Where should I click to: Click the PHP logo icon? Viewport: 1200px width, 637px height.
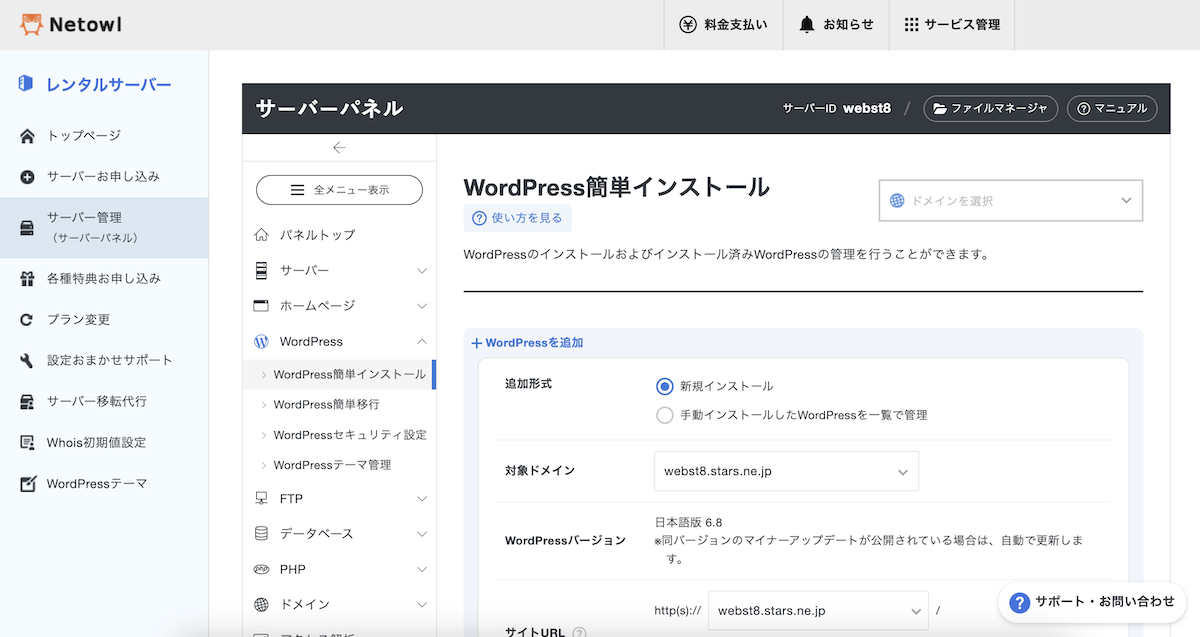coord(261,570)
